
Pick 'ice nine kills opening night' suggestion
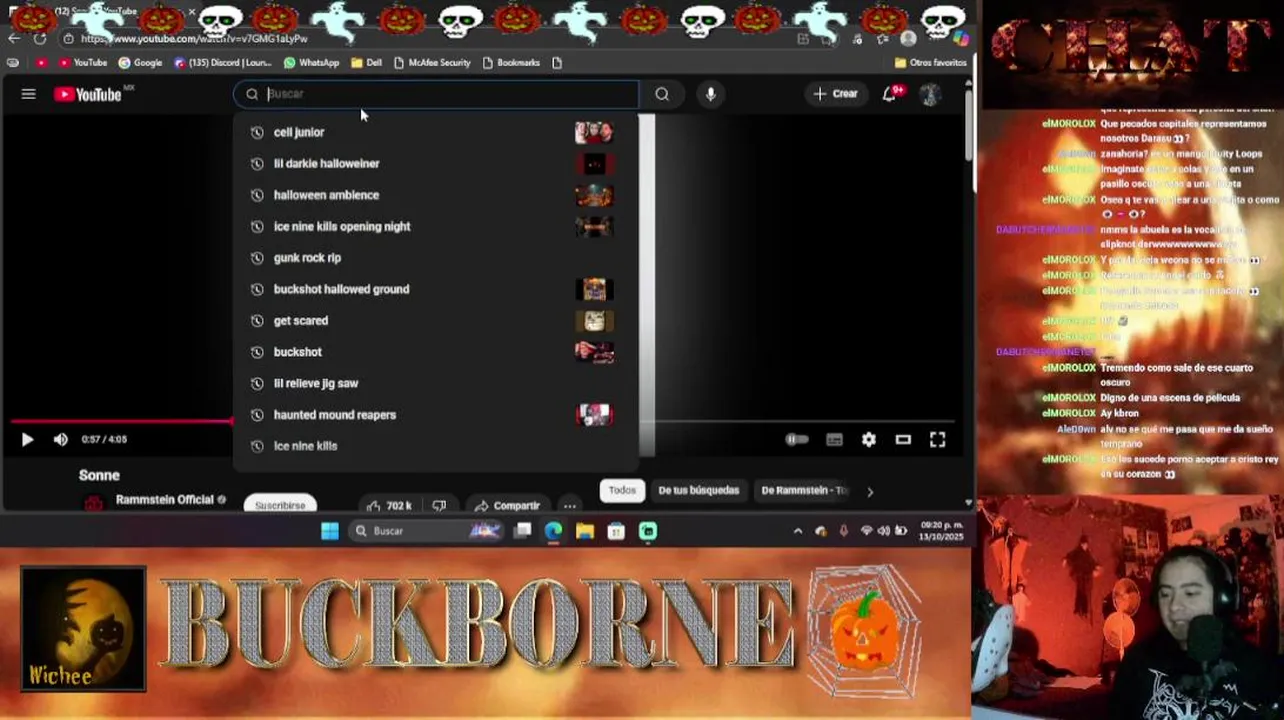pos(436,226)
